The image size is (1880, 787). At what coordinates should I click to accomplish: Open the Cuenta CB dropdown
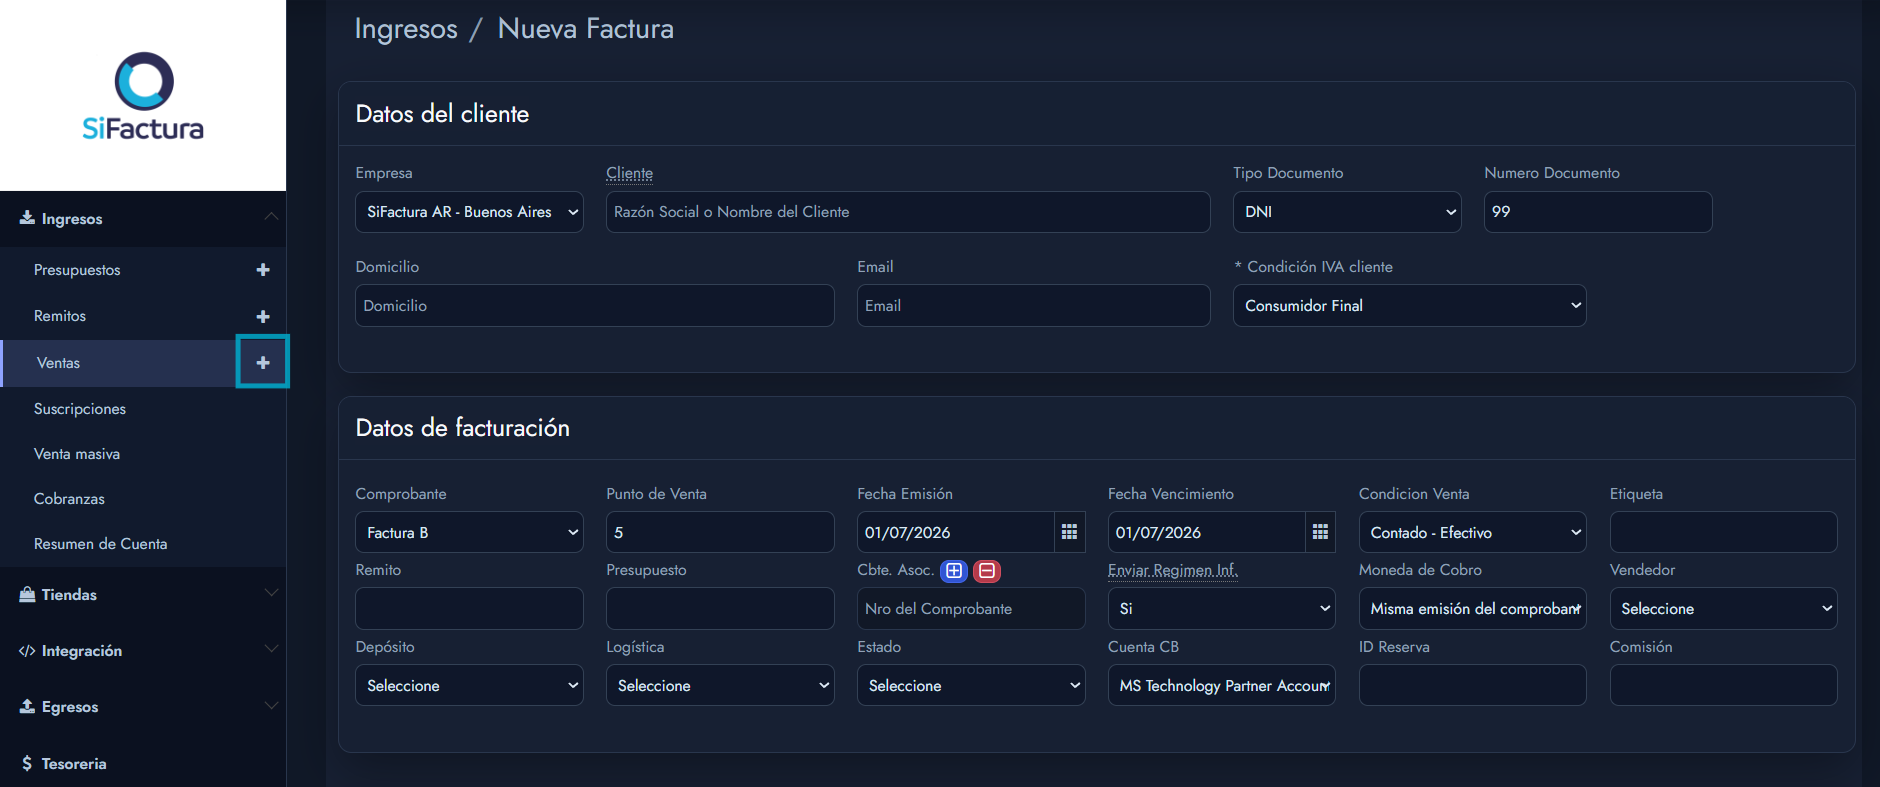click(x=1221, y=685)
